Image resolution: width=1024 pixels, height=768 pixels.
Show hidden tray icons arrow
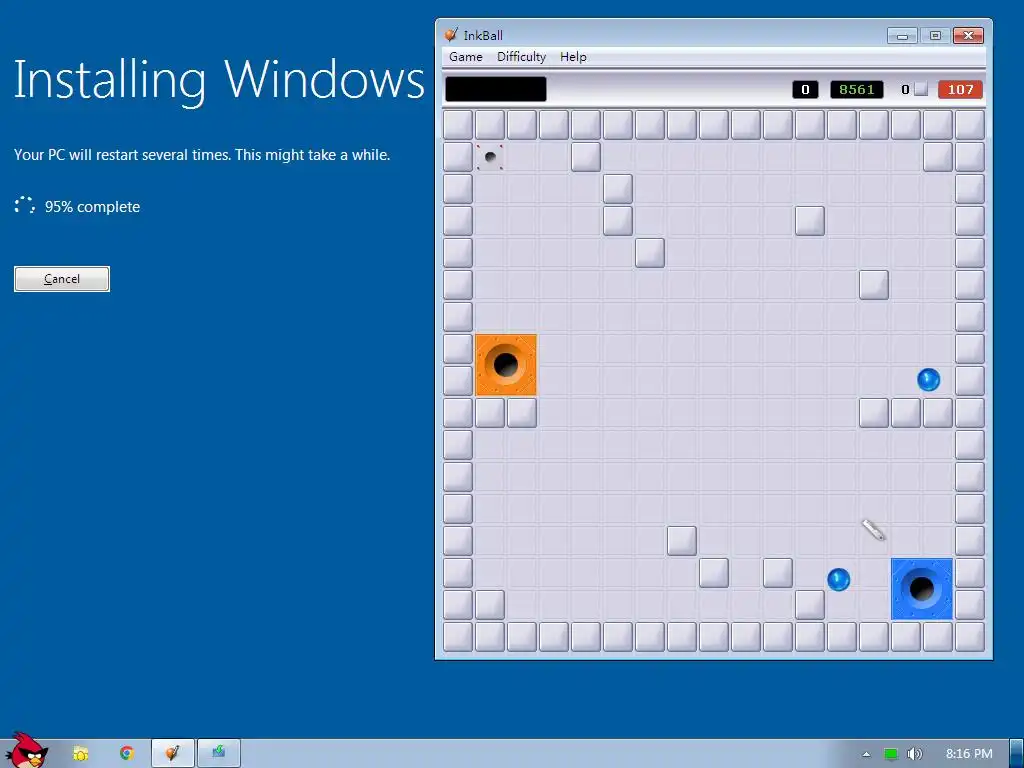(866, 754)
